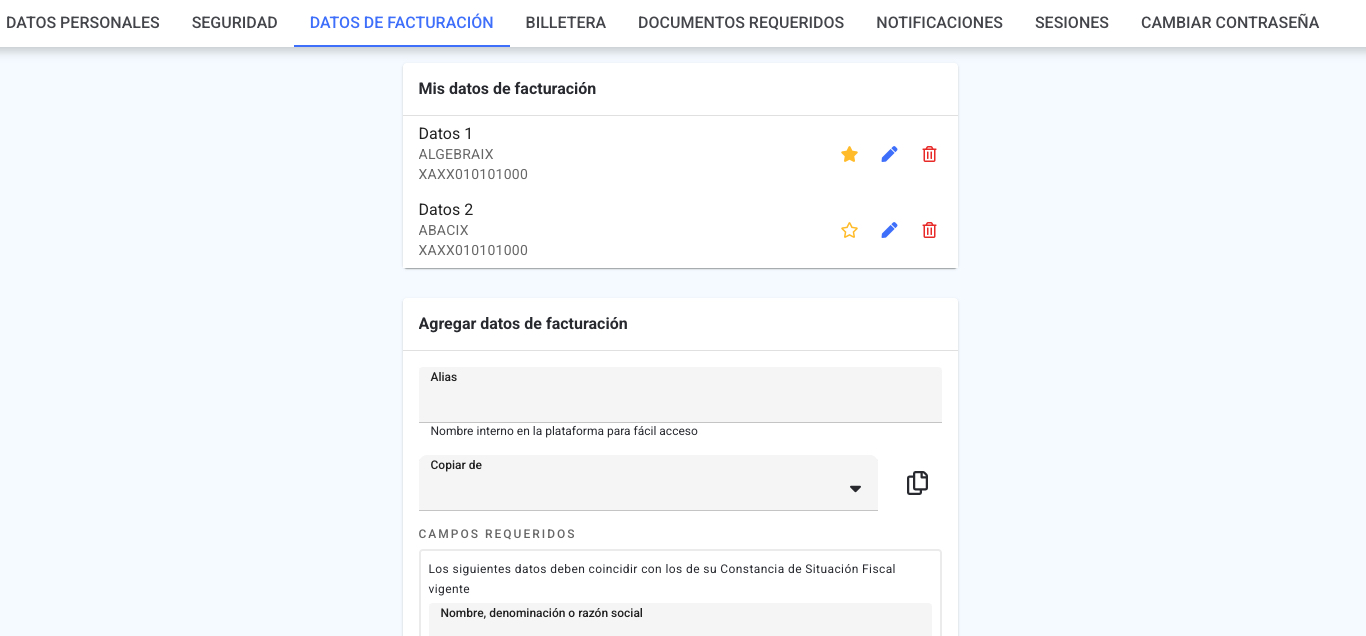
Task: Mark Datos 2 as favorite with star
Action: point(849,230)
